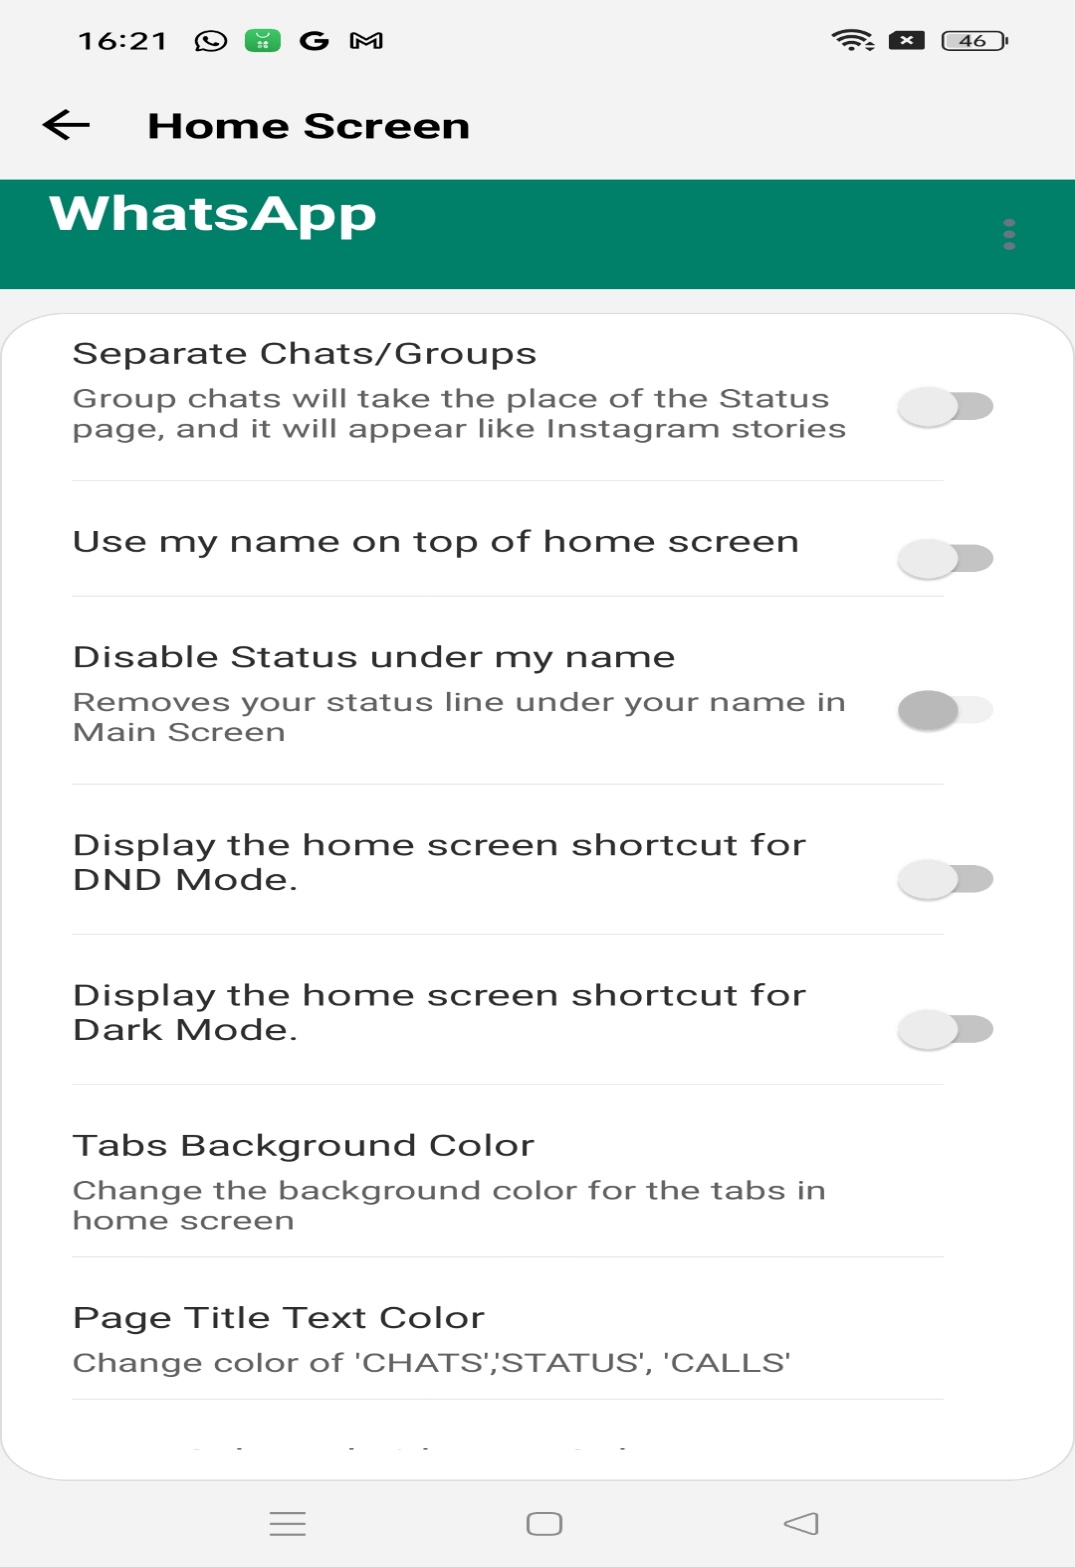The height and width of the screenshot is (1567, 1075).
Task: Open recent apps navigation button
Action: tap(288, 1523)
